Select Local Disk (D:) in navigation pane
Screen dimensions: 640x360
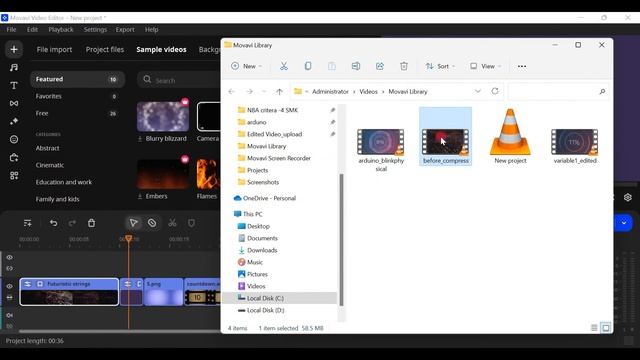point(265,310)
